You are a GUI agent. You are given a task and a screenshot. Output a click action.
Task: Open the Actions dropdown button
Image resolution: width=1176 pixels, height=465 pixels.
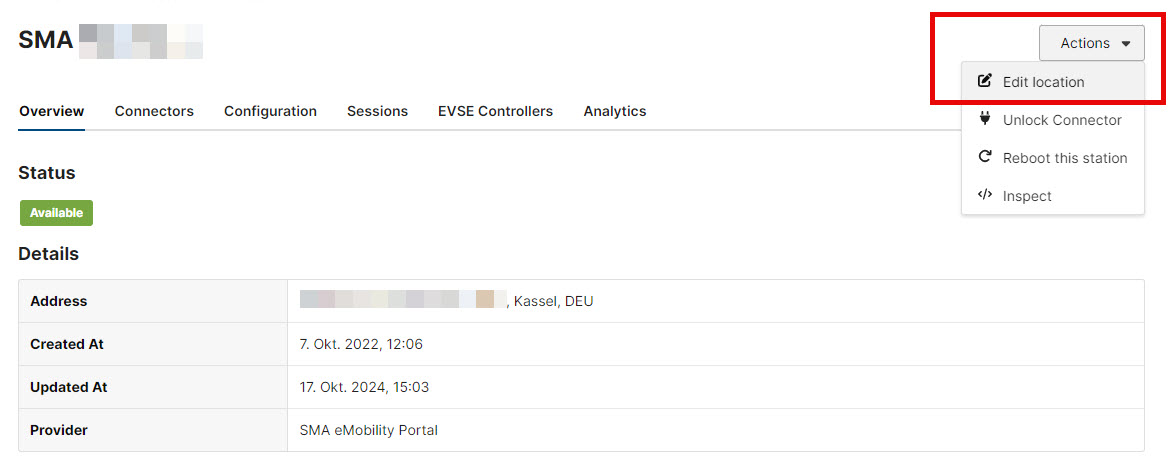pos(1091,43)
